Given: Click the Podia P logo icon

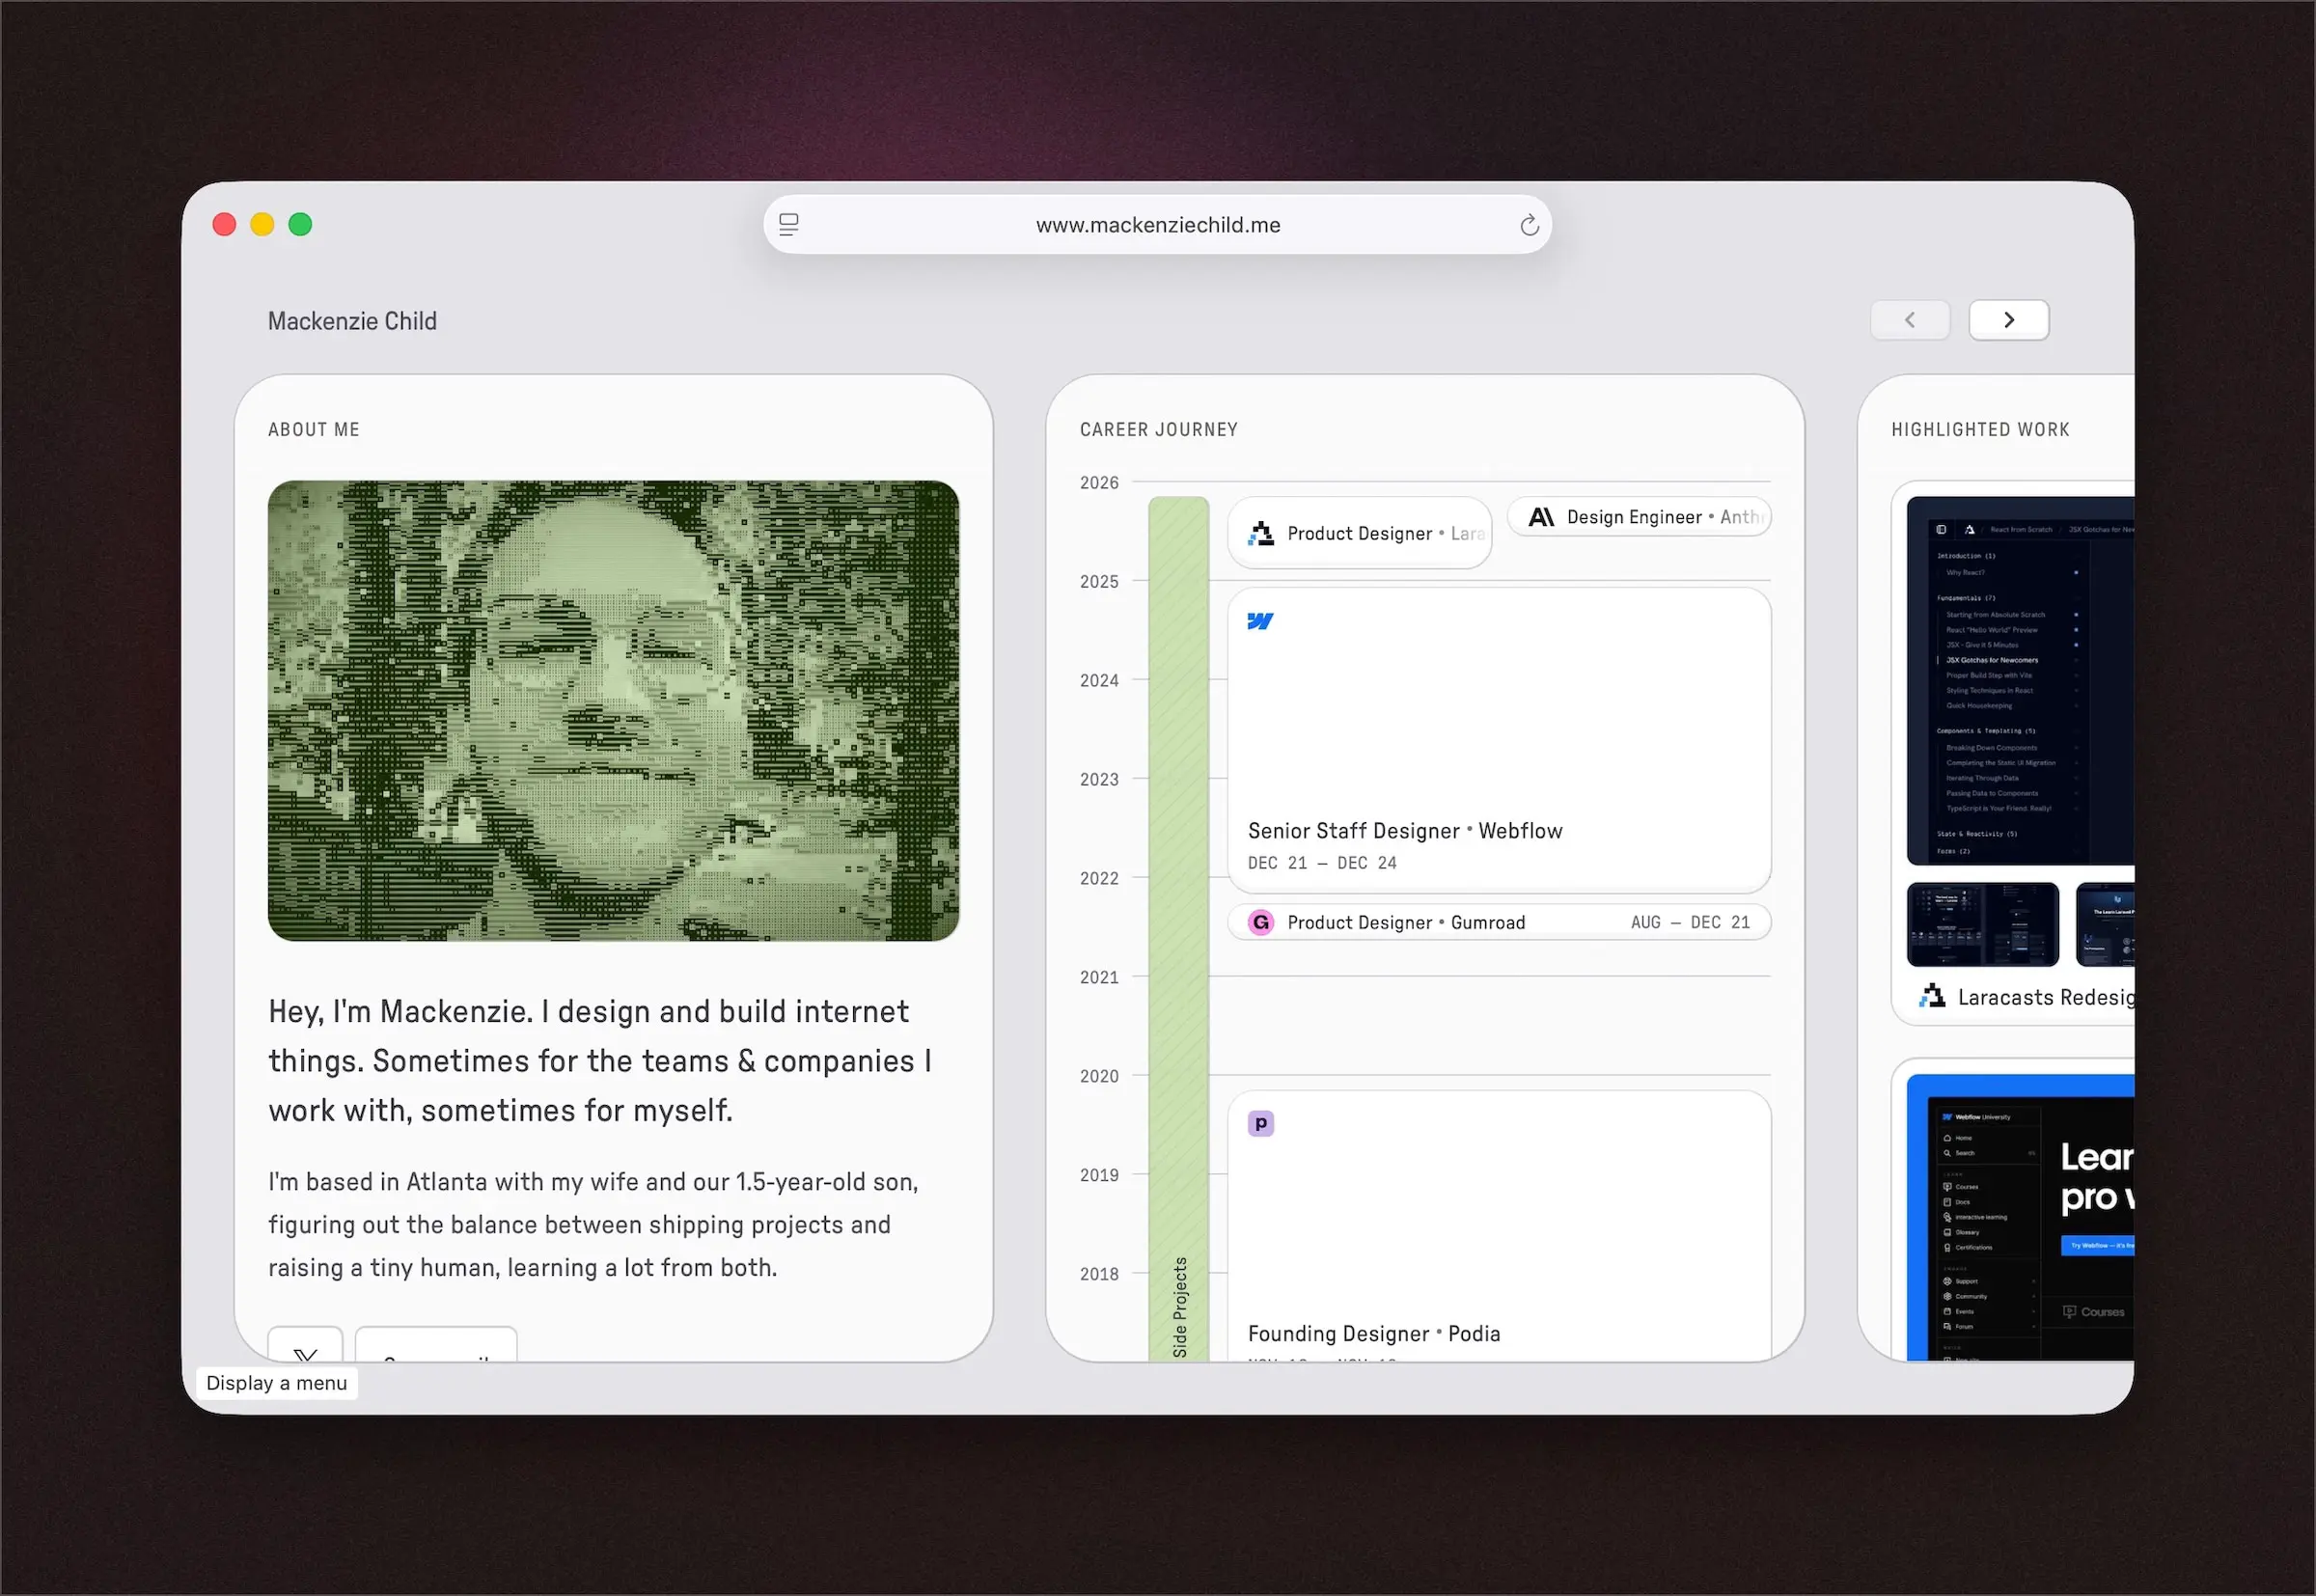Looking at the screenshot, I should pos(1261,1123).
